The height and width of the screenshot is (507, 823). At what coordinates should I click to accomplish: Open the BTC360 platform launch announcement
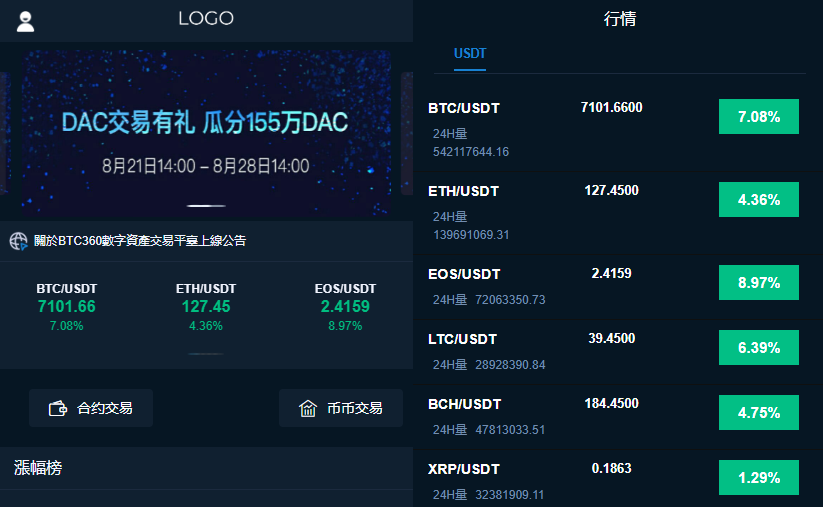140,241
